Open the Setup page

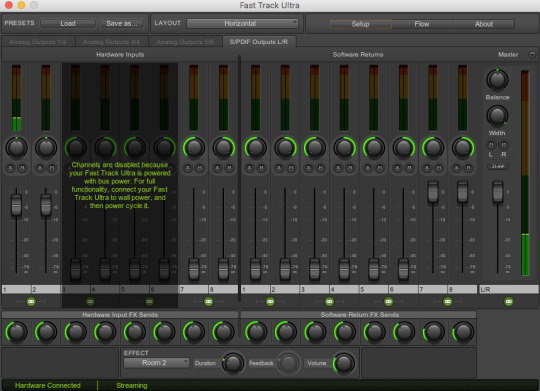pyautogui.click(x=361, y=24)
